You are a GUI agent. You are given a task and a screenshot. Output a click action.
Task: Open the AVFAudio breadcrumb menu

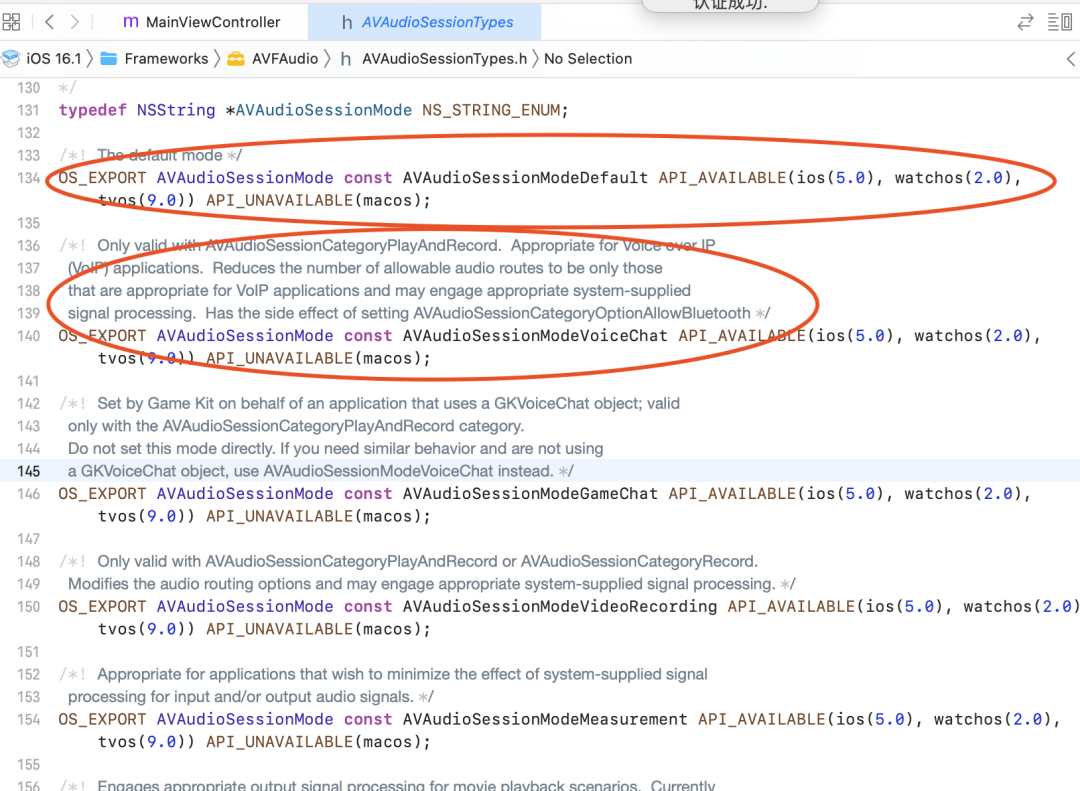[285, 58]
